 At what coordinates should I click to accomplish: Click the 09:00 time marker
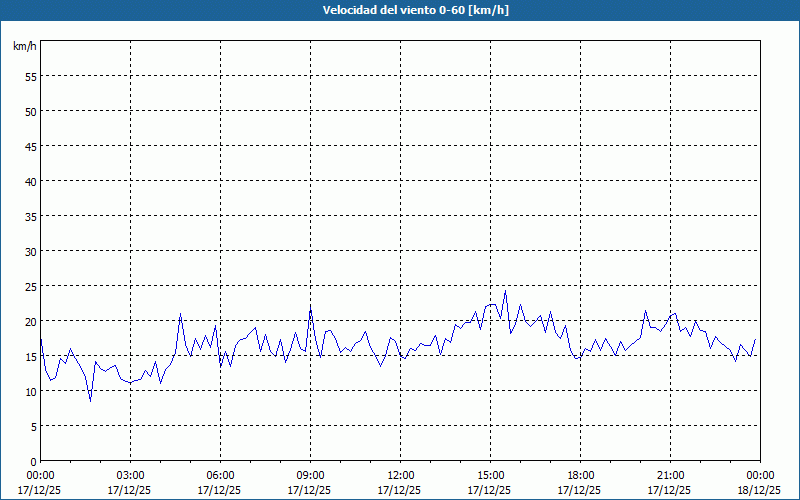coord(310,475)
